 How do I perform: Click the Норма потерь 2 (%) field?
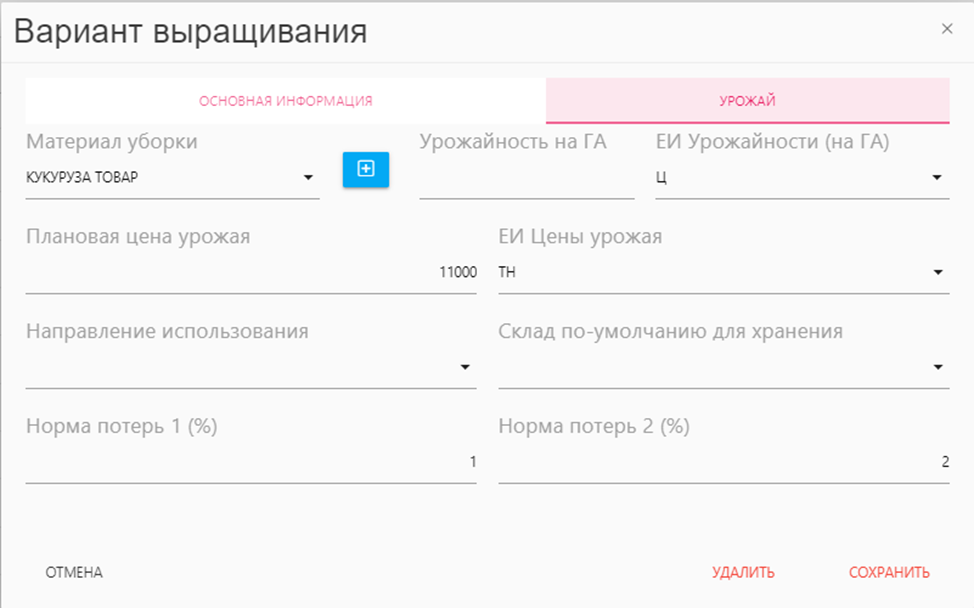pyautogui.click(x=723, y=462)
